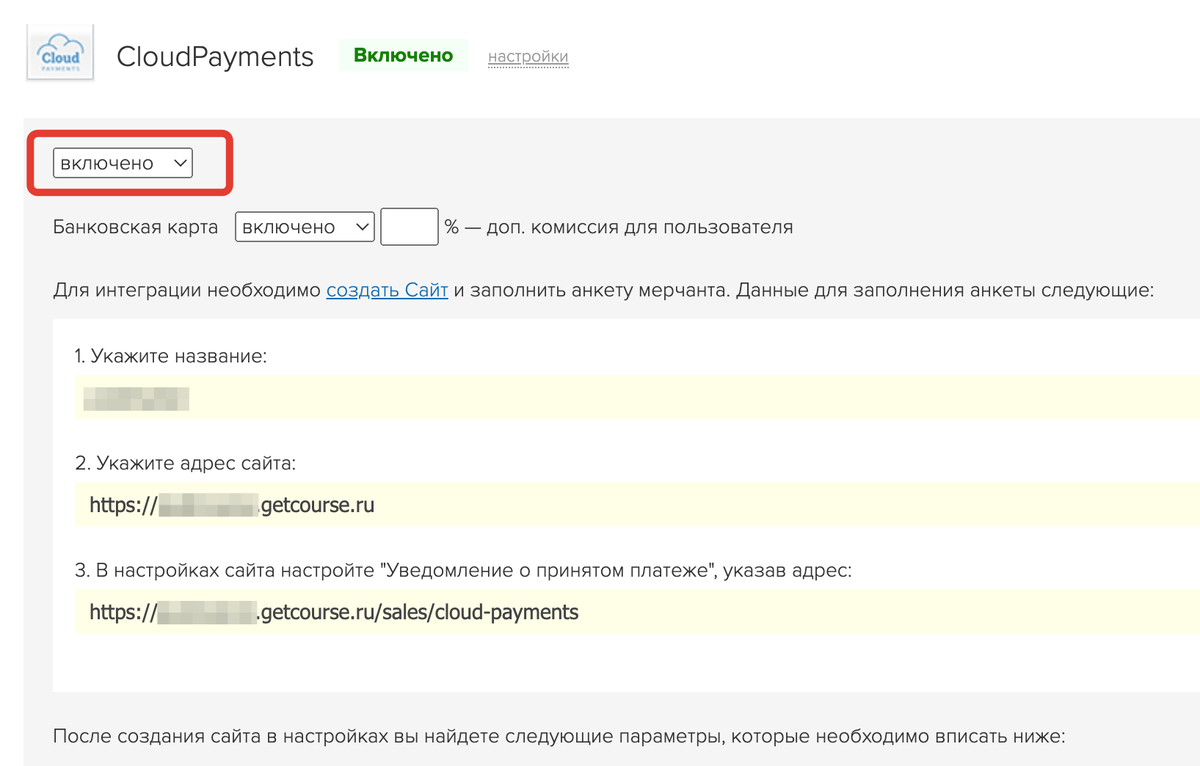Focus the additional commission percent field
The height and width of the screenshot is (766, 1200).
pos(410,227)
